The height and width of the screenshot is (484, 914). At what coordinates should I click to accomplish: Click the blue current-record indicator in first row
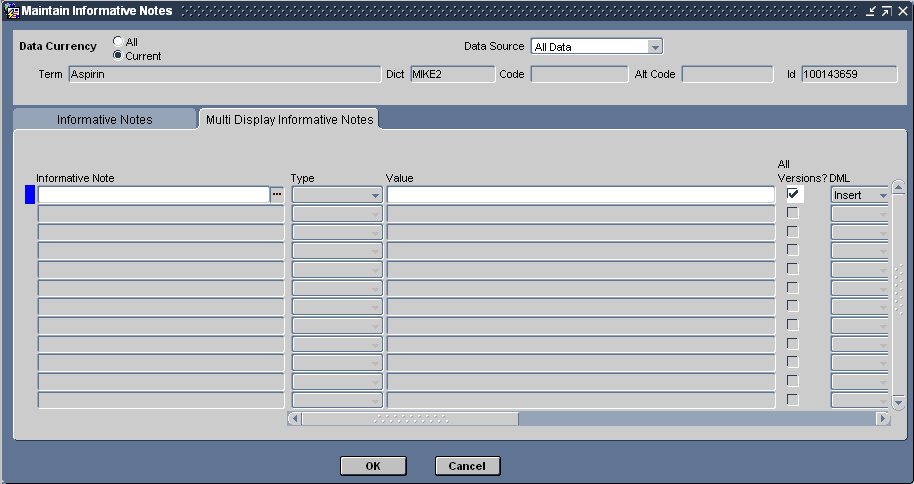(x=30, y=195)
